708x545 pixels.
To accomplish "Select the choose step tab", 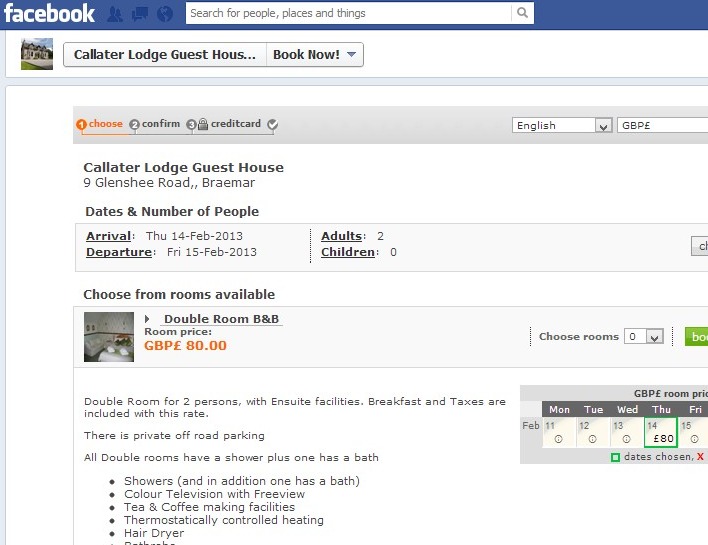I will pyautogui.click(x=106, y=124).
